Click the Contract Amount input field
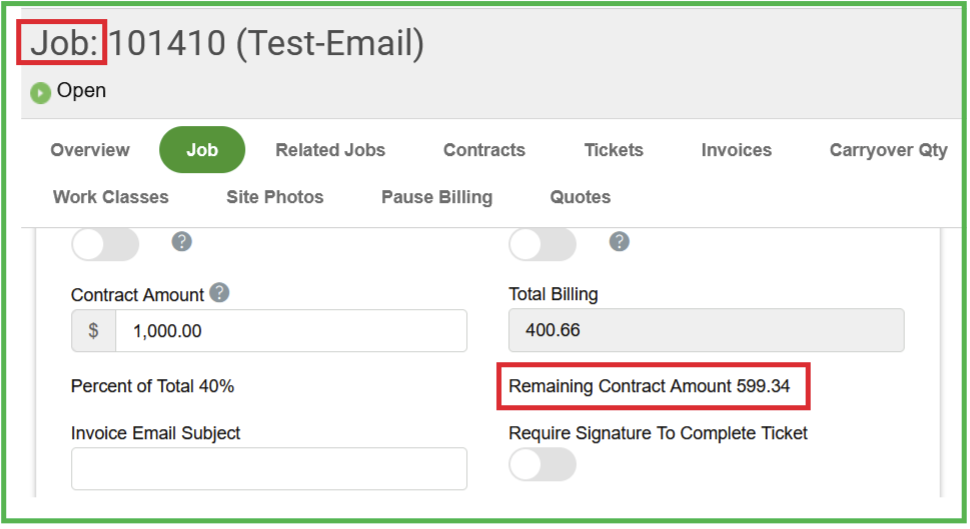The image size is (970, 529). pyautogui.click(x=290, y=331)
